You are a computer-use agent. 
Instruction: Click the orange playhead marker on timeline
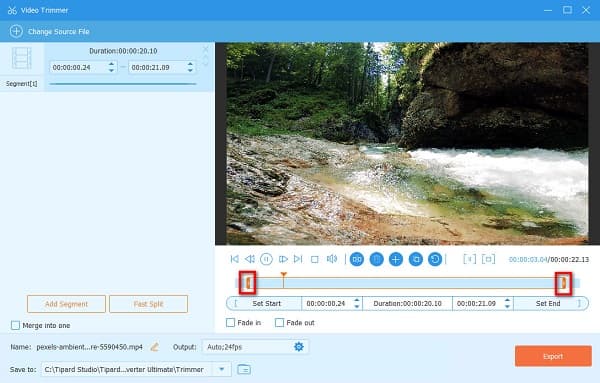[284, 275]
